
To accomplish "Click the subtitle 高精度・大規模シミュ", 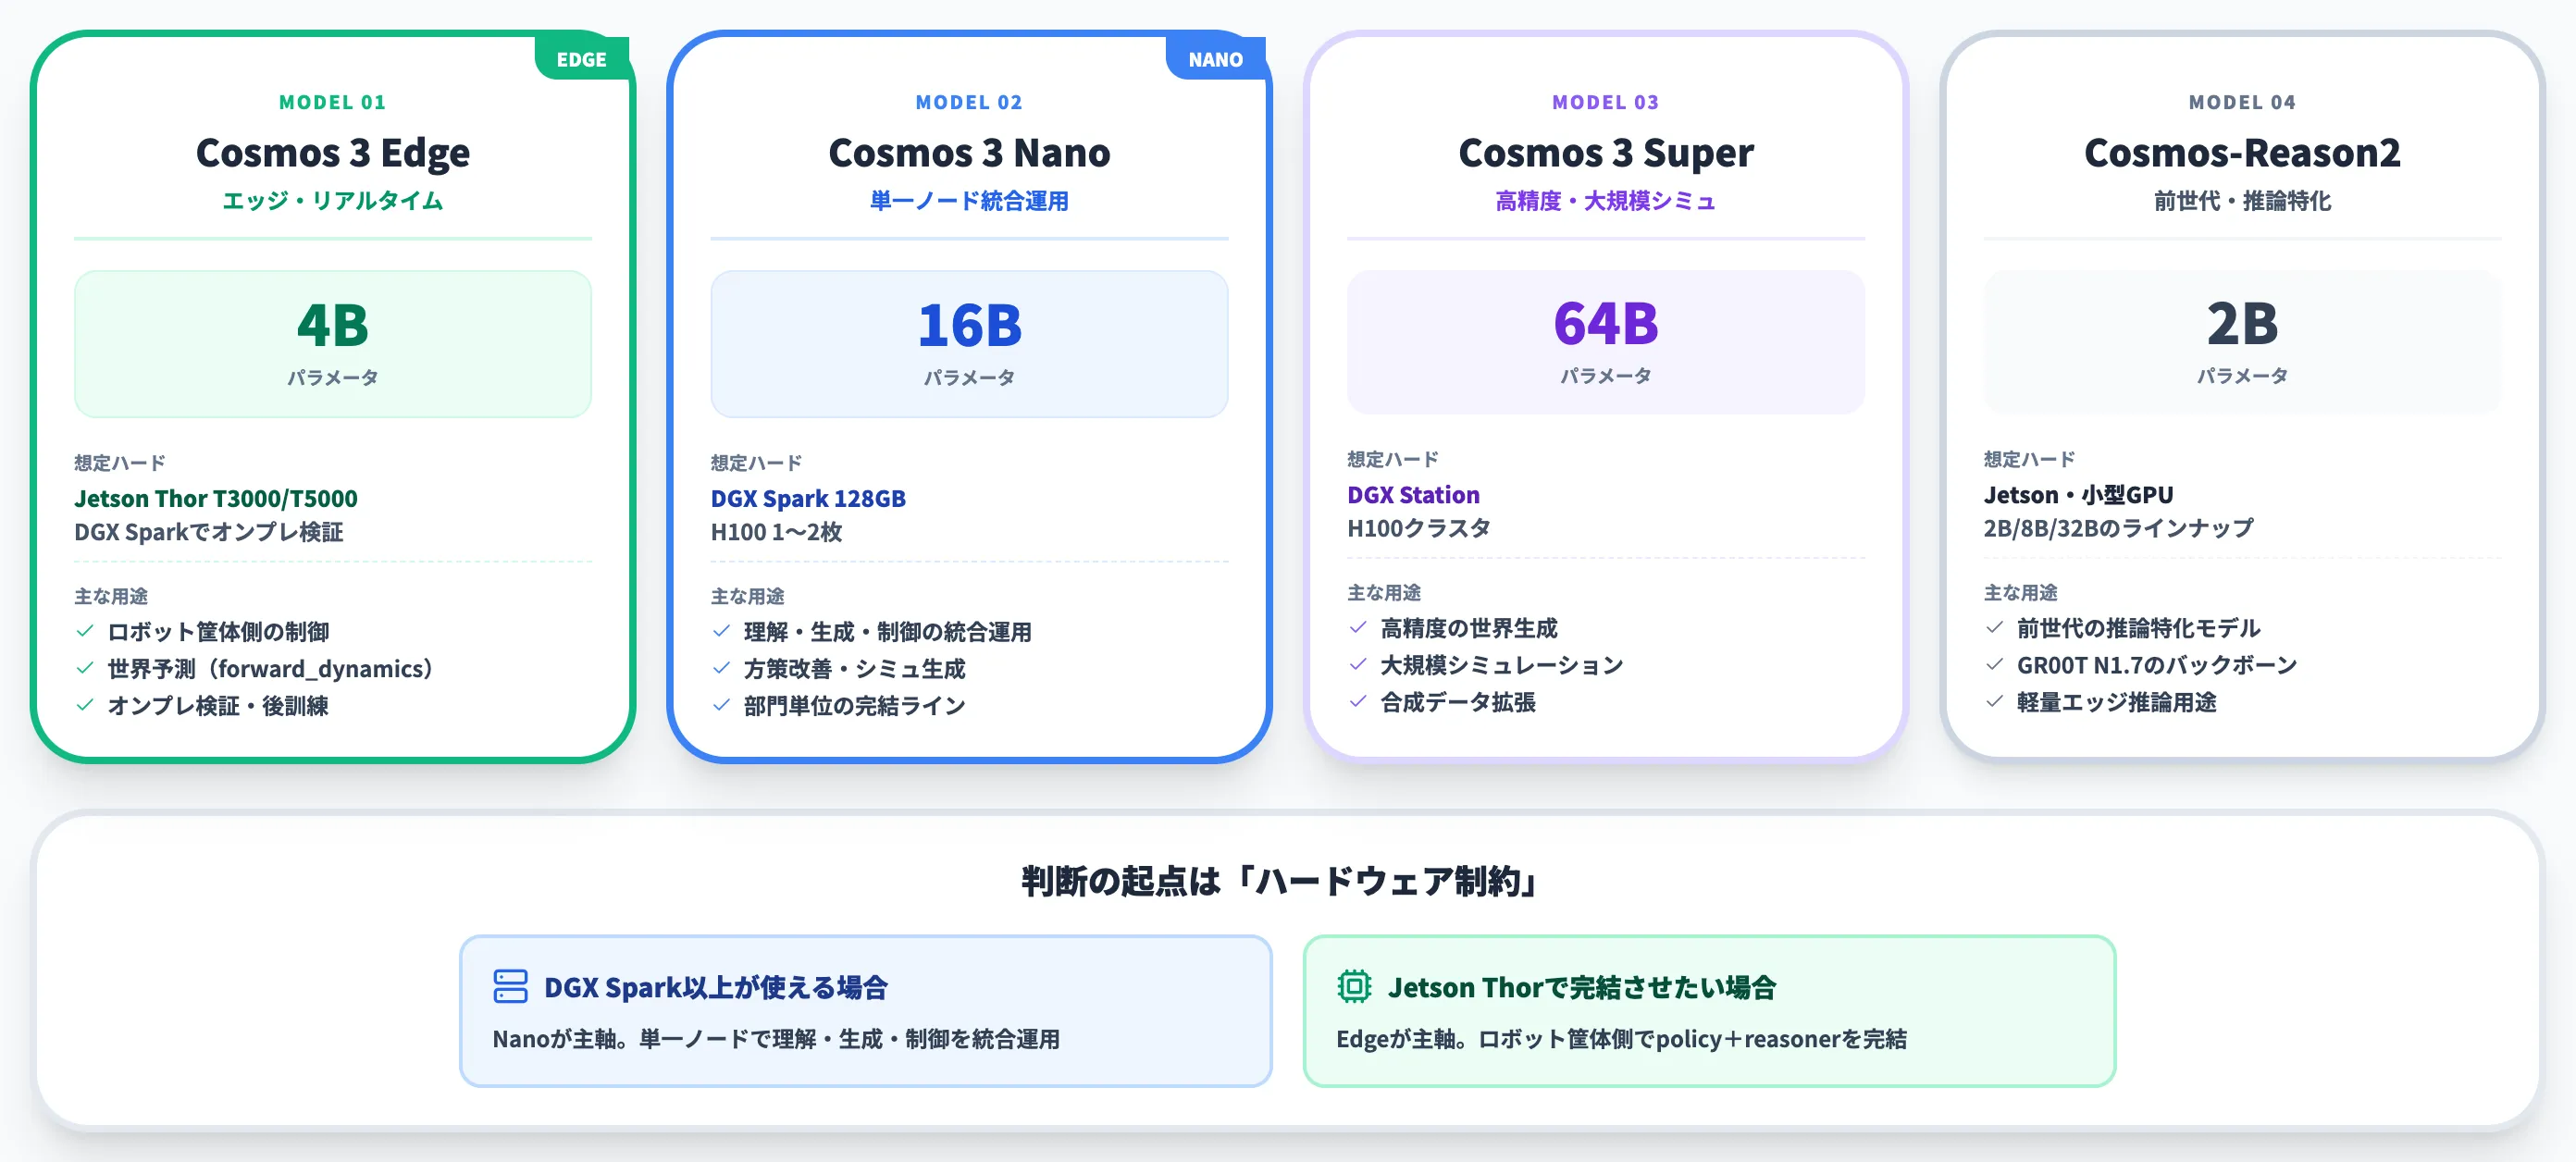I will click(x=1605, y=201).
